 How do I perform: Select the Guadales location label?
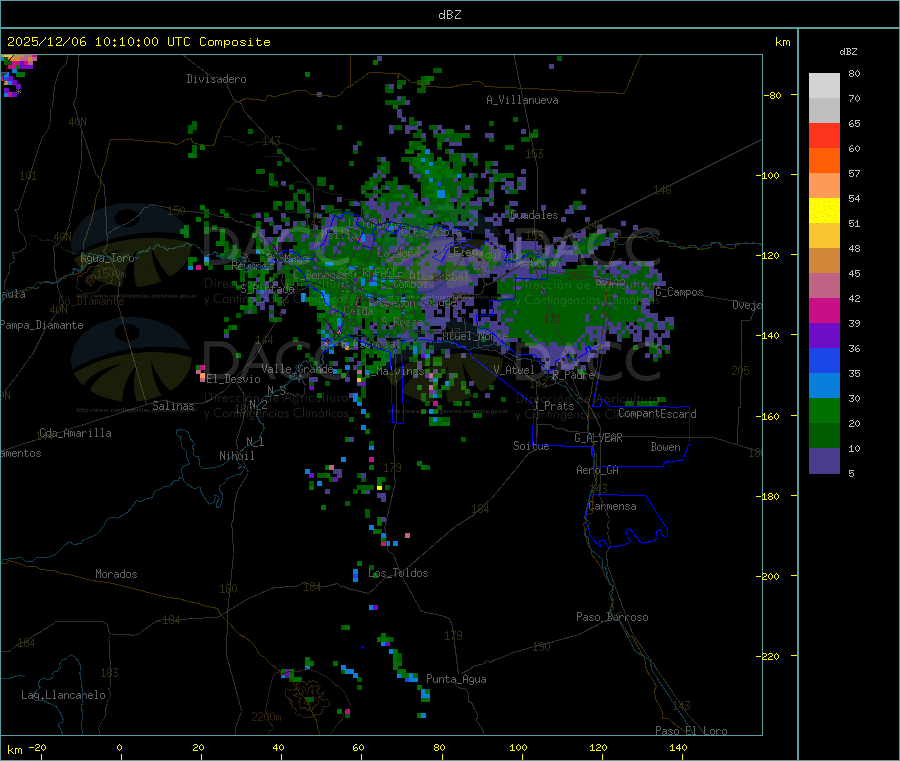(x=534, y=215)
